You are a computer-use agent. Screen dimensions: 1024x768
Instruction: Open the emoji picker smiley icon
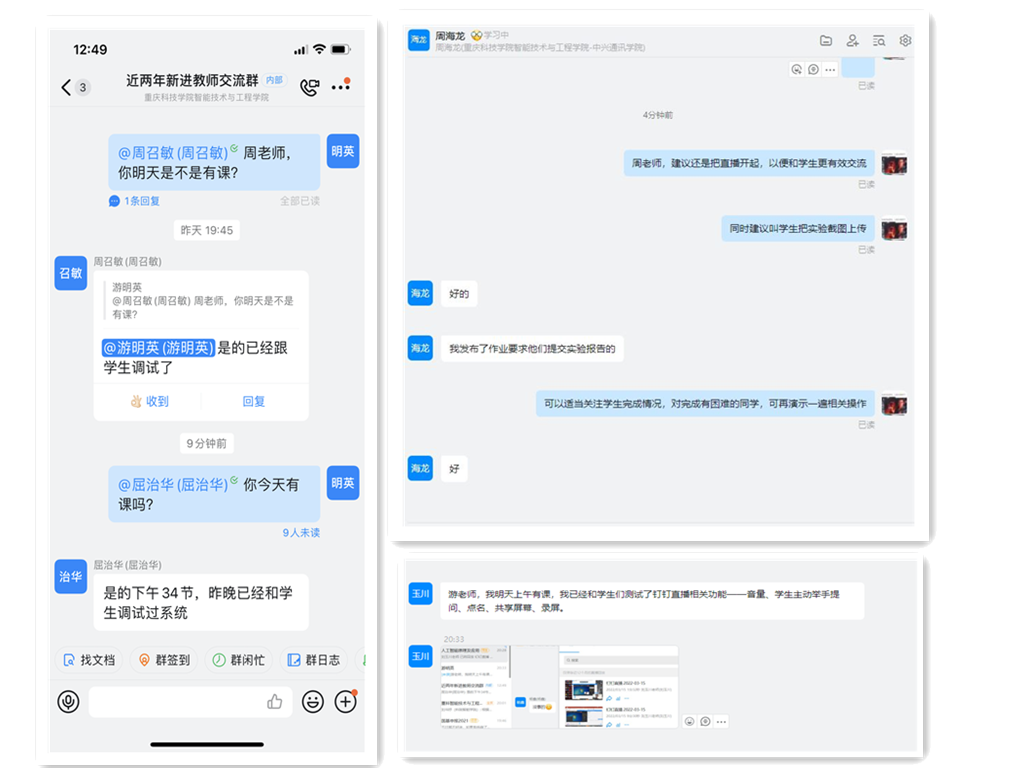(x=313, y=702)
